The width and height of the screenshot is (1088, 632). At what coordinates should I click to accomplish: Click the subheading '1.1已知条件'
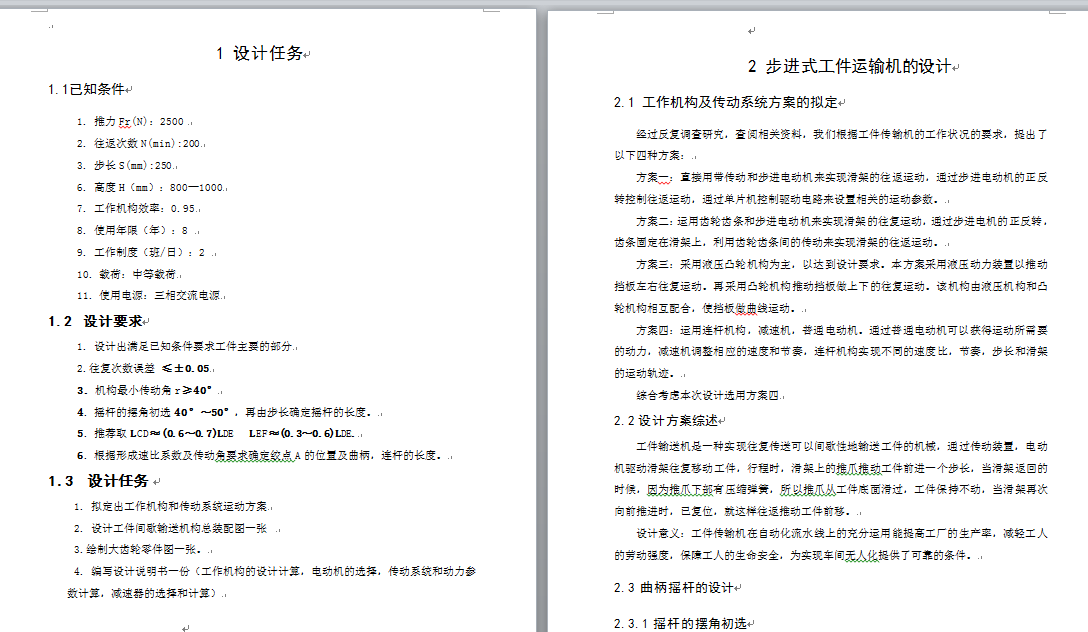coord(86,89)
